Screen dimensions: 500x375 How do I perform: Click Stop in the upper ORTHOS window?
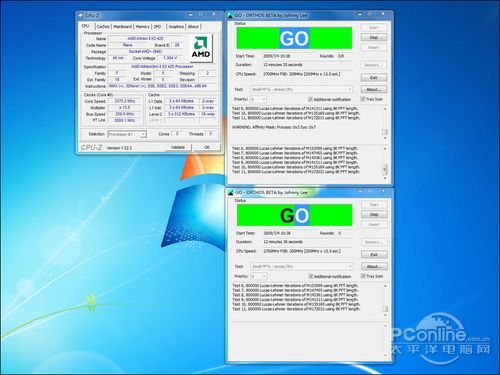pos(374,37)
